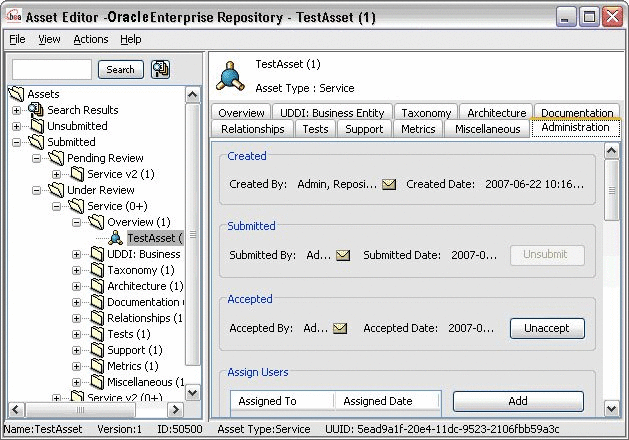
Task: Open the Help menu
Action: coord(131,39)
